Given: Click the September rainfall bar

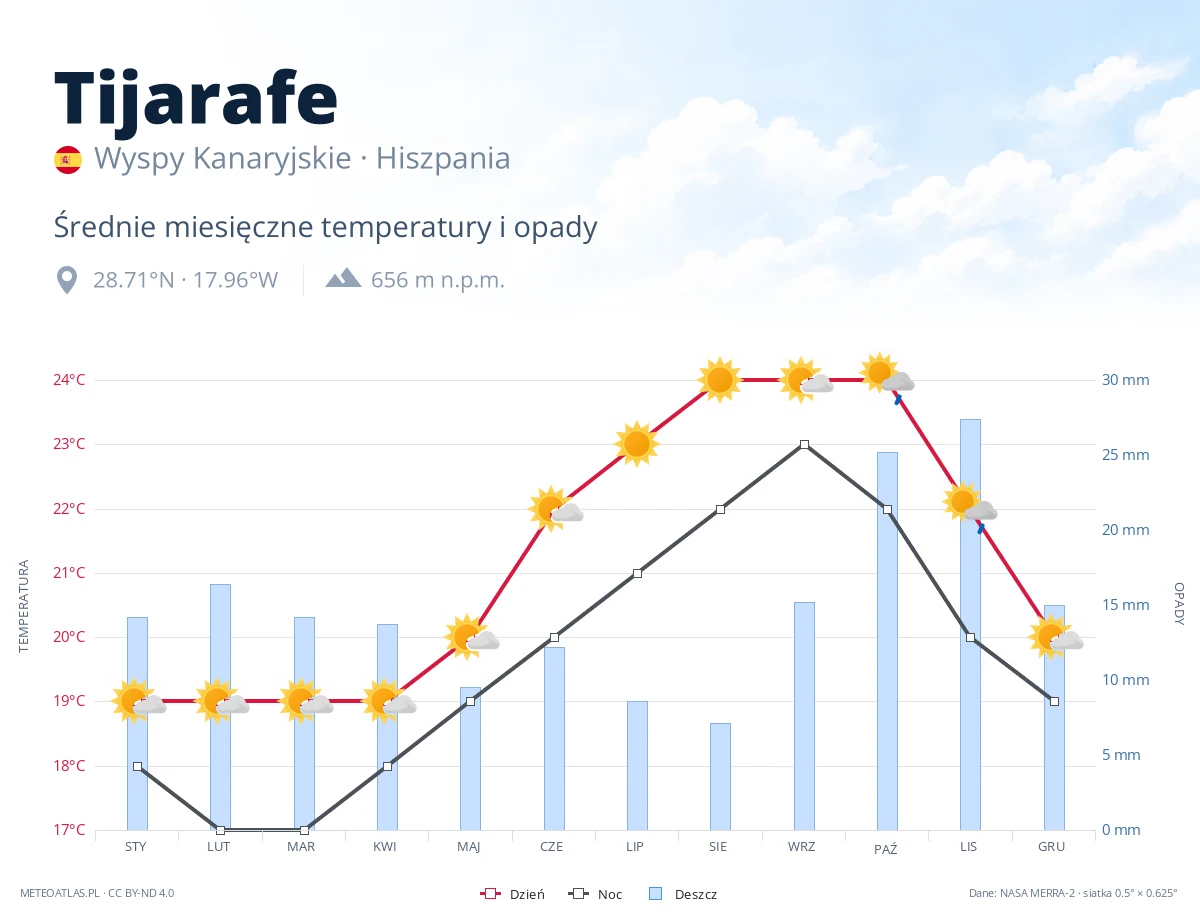Looking at the screenshot, I should click(x=804, y=716).
